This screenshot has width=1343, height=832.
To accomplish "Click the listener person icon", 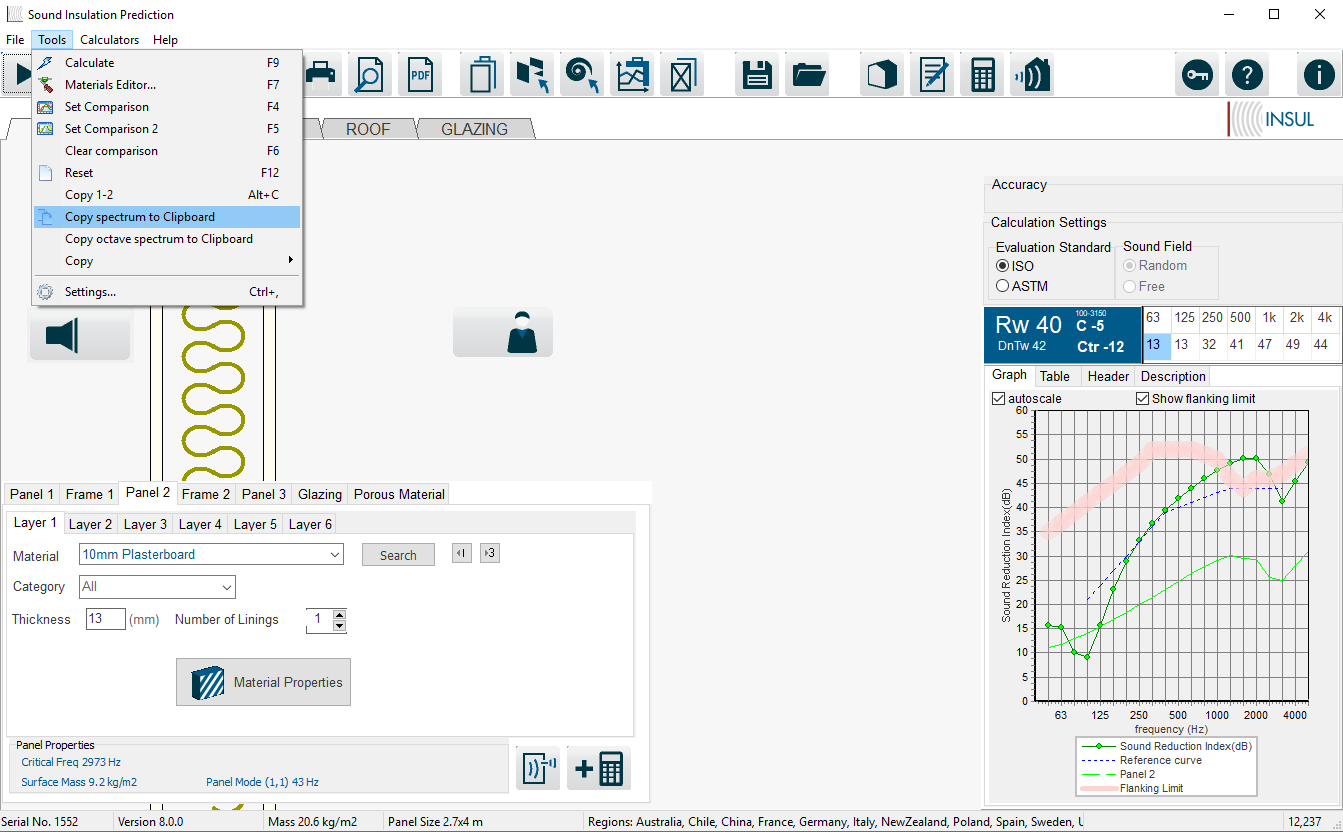I will 503,332.
